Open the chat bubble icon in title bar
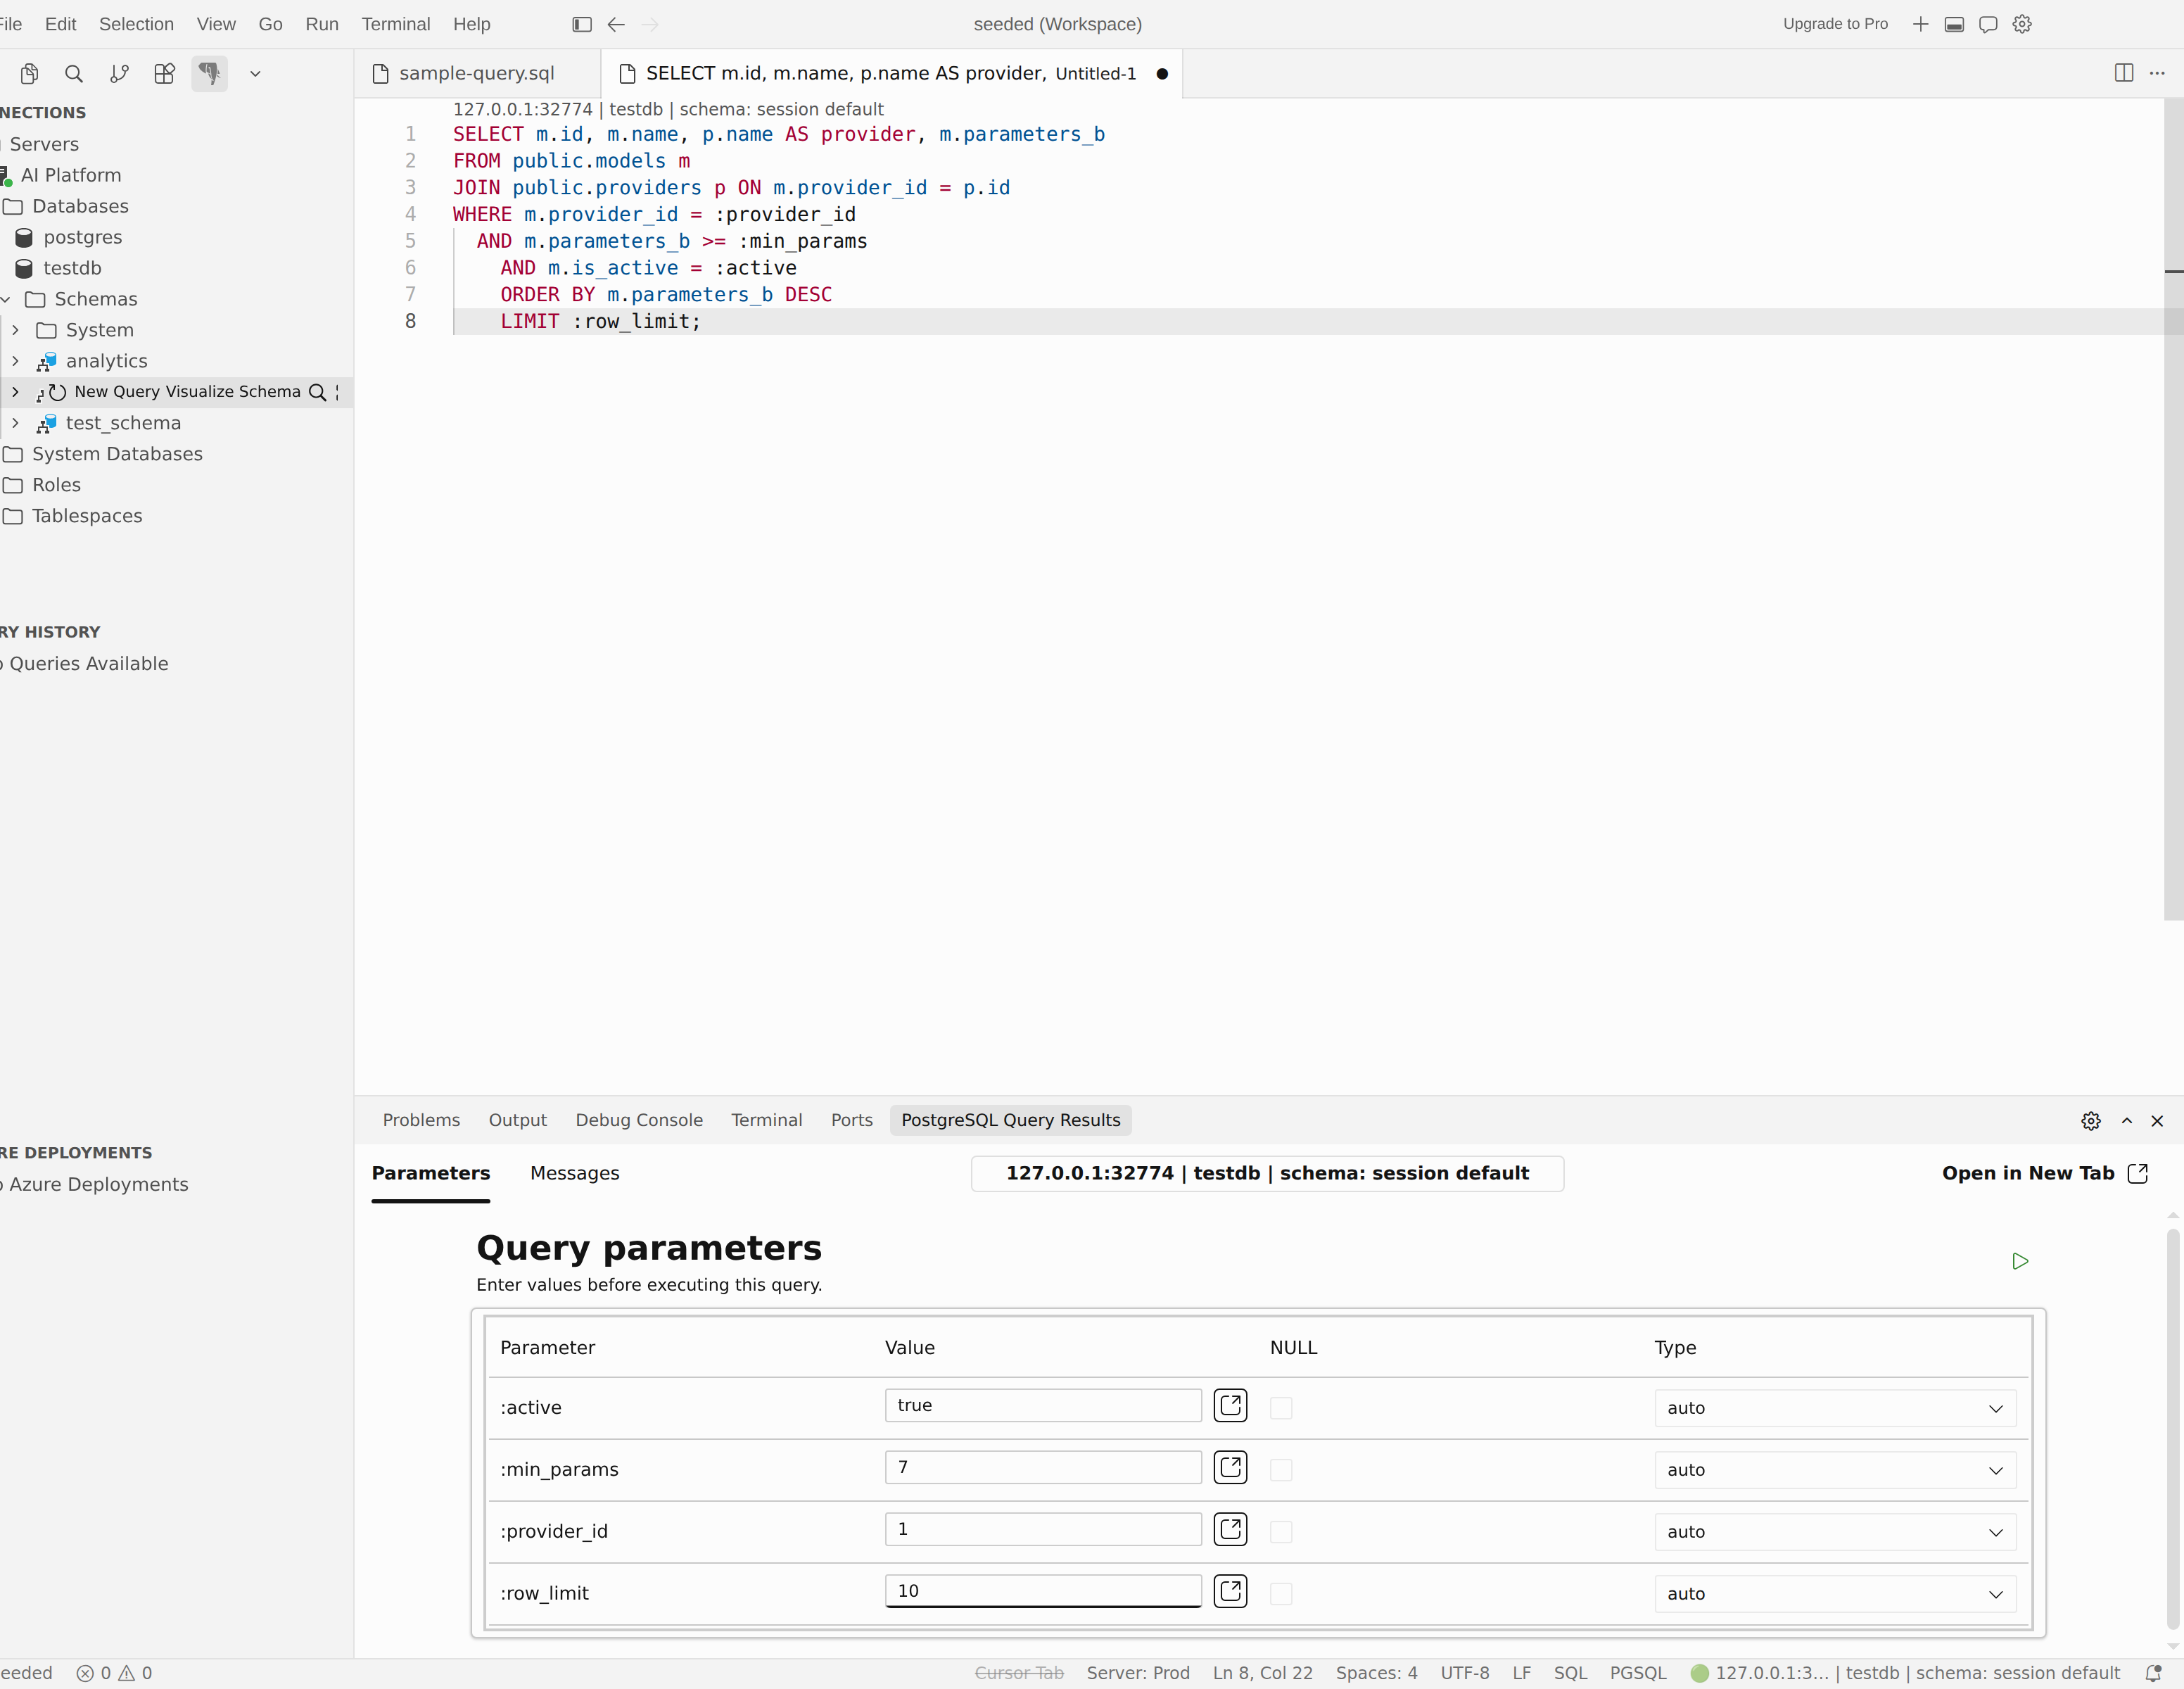This screenshot has width=2184, height=1689. [x=1988, y=24]
